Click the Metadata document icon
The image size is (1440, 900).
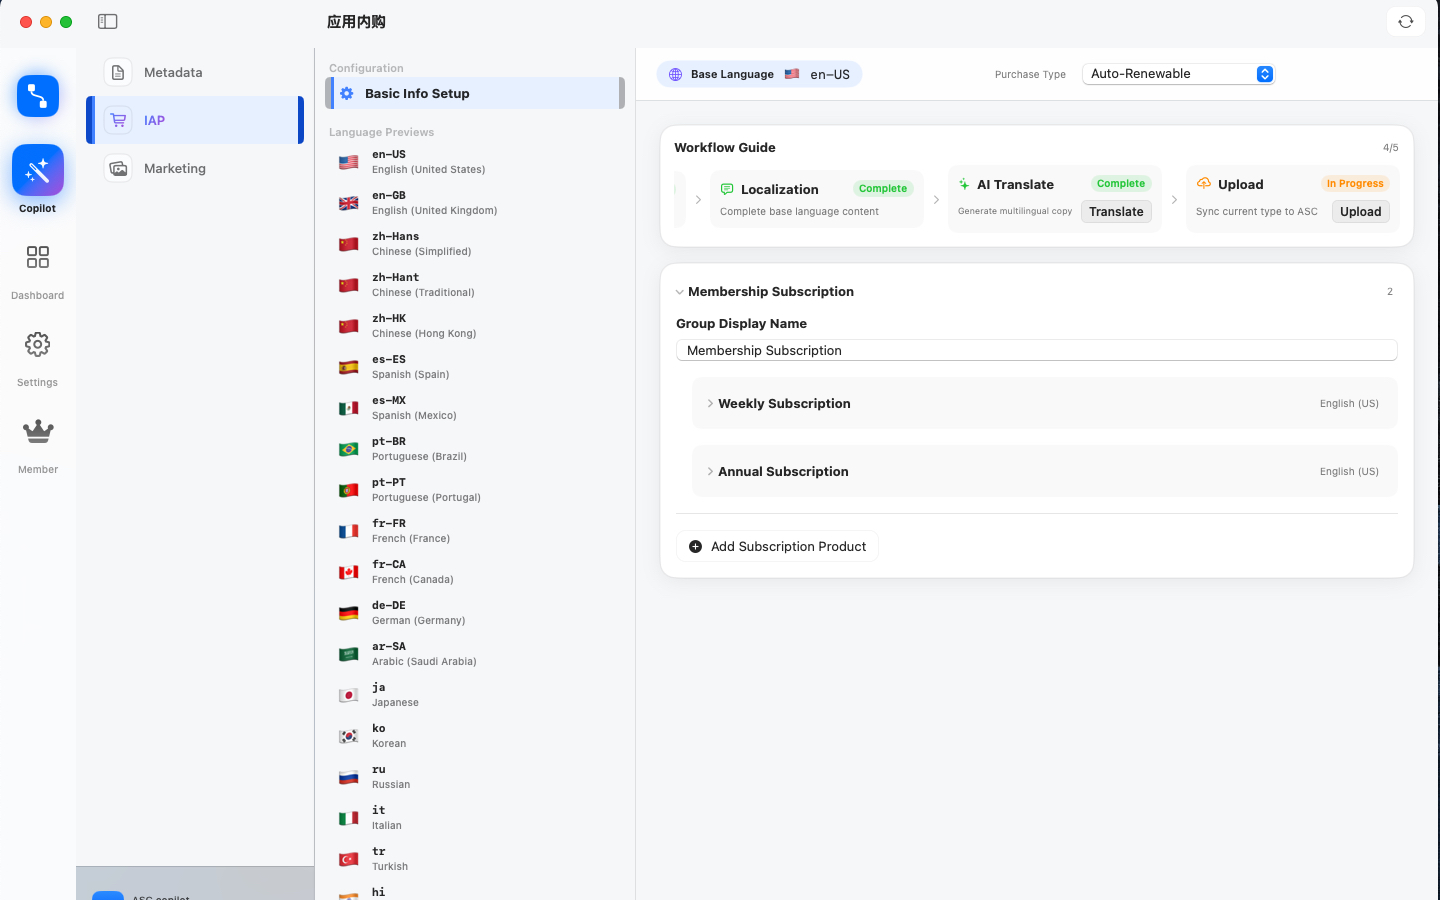118,72
